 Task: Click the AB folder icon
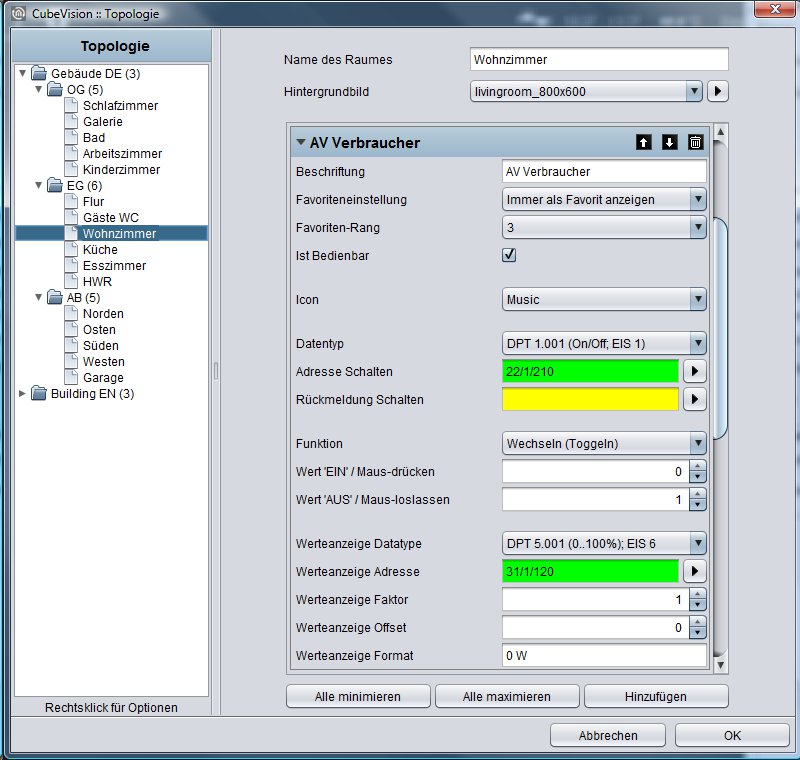55,297
